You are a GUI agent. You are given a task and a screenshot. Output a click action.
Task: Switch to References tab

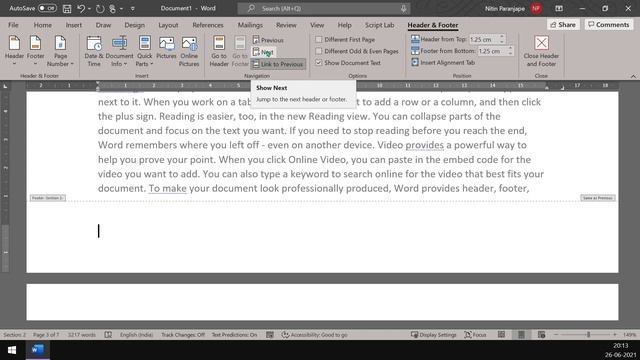(x=208, y=25)
